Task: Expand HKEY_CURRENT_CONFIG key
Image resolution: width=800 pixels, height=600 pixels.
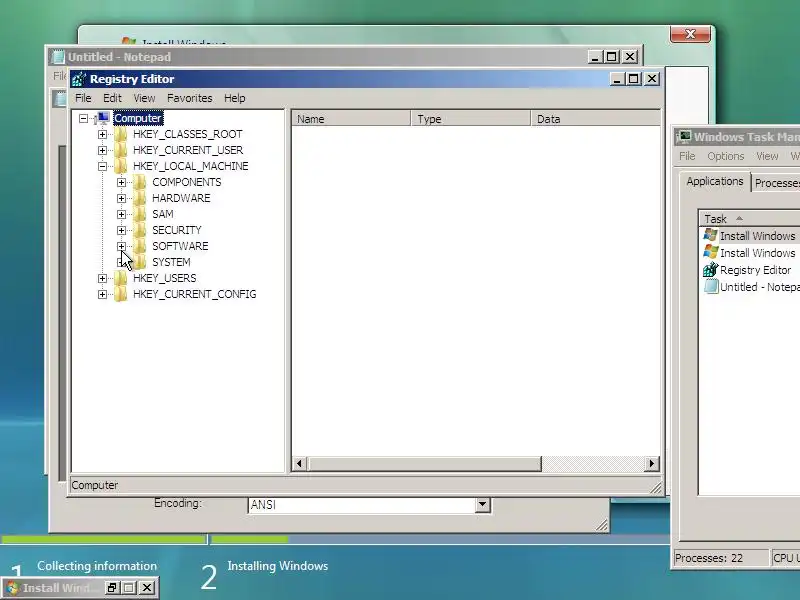Action: point(102,294)
